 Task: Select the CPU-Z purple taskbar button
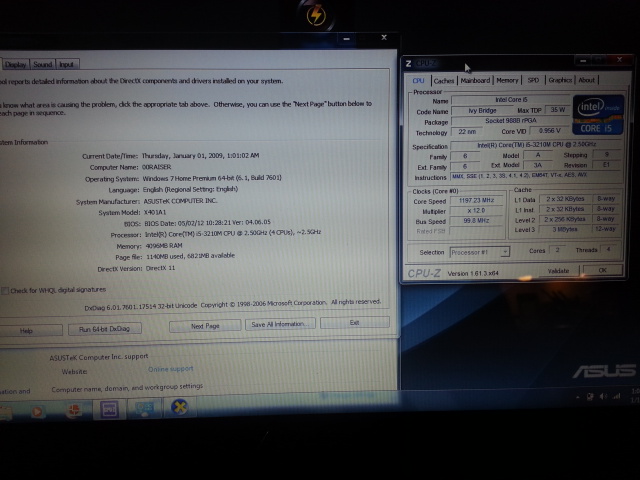coord(108,409)
